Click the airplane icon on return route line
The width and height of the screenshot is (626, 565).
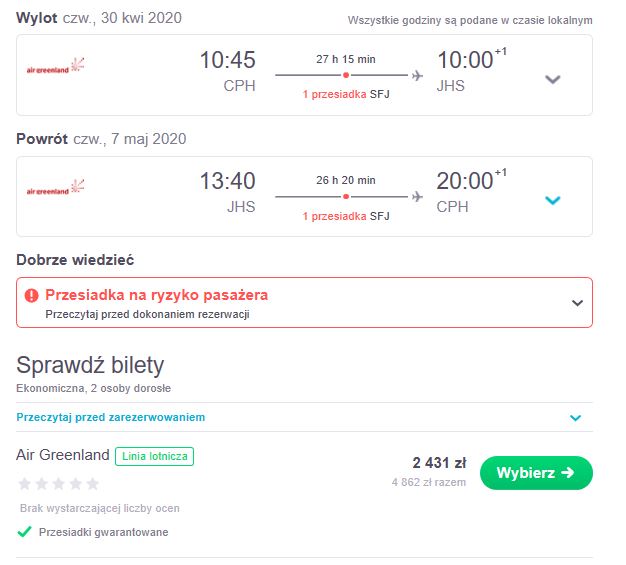tap(417, 196)
